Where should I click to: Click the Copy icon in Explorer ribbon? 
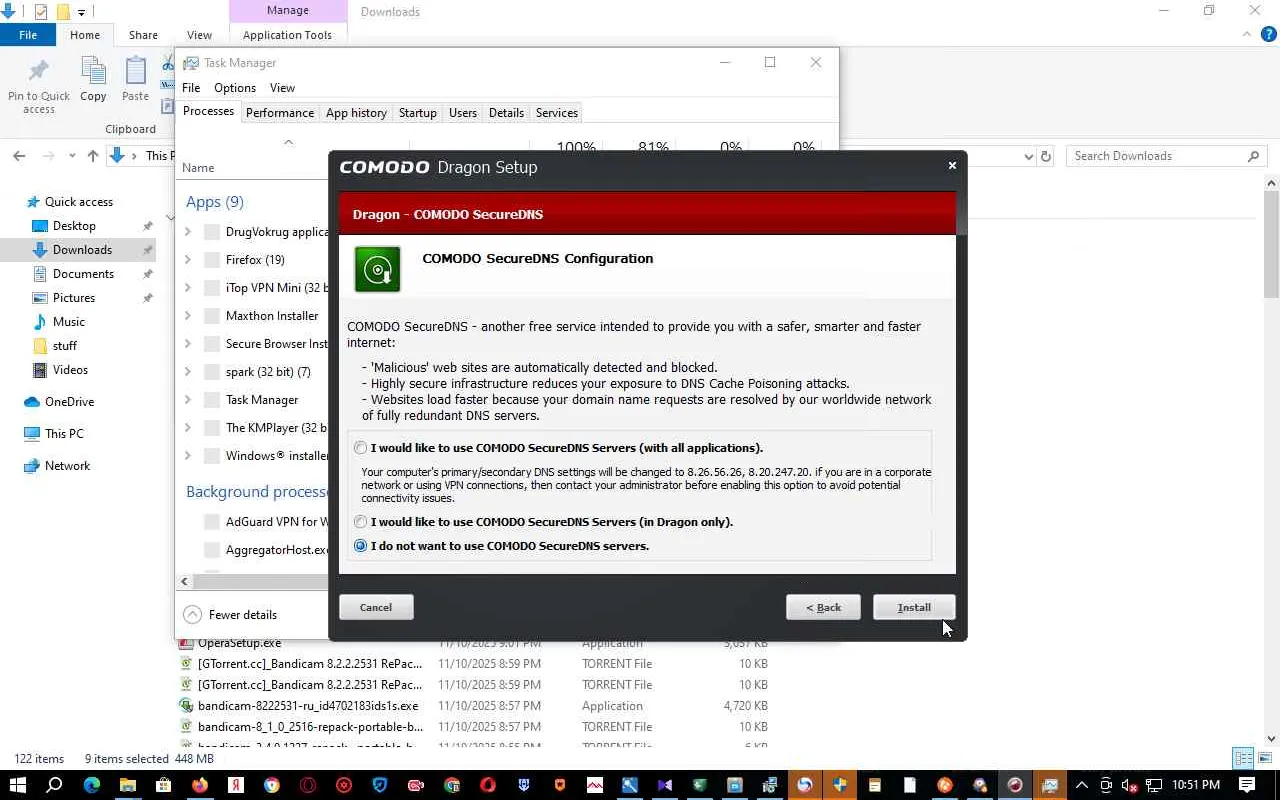click(93, 72)
